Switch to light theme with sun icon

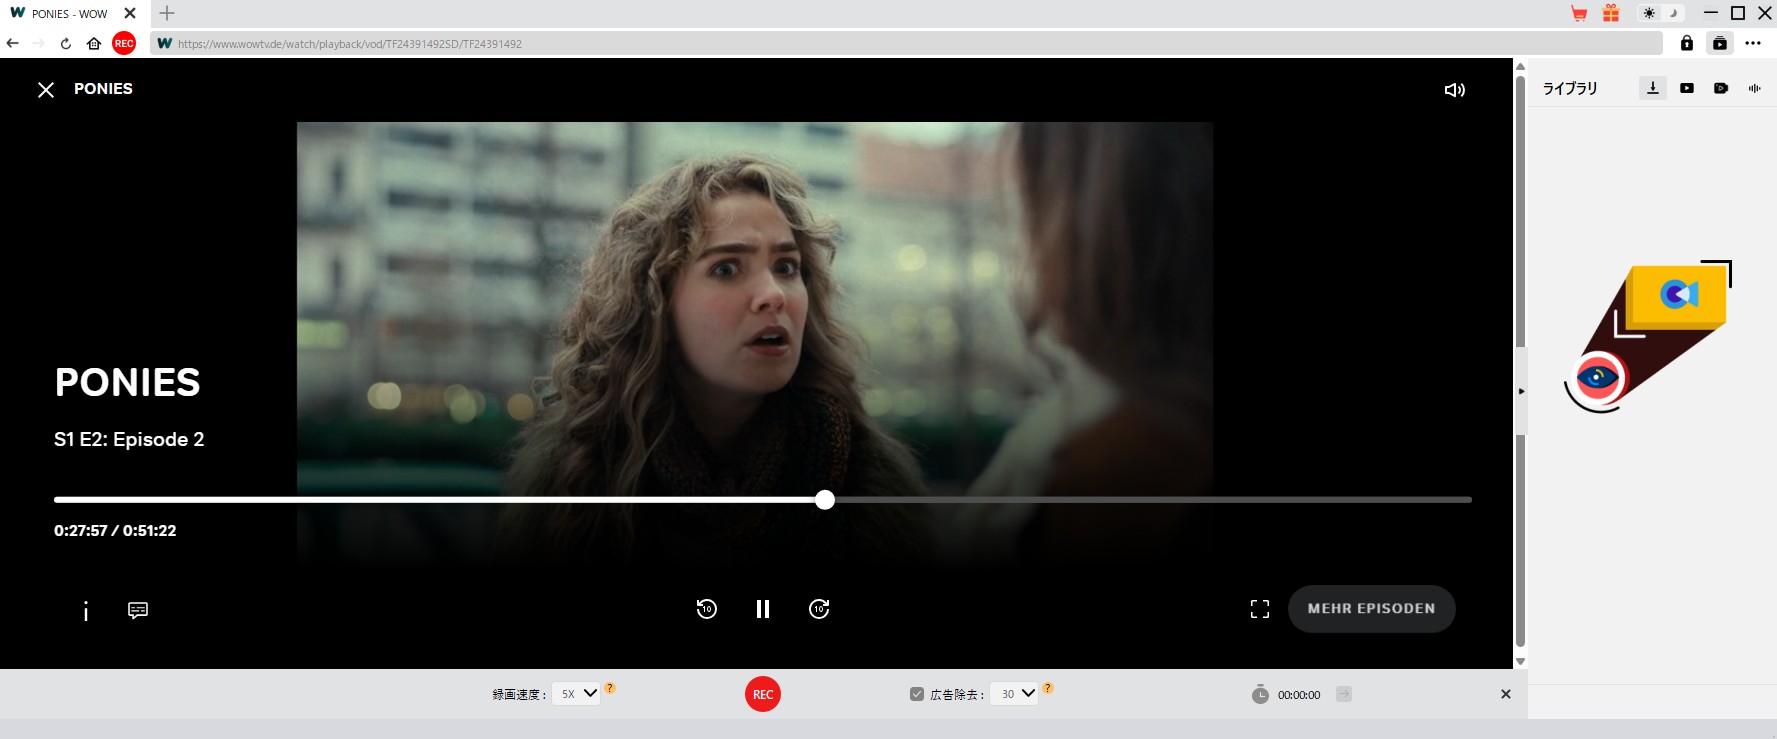tap(1649, 13)
